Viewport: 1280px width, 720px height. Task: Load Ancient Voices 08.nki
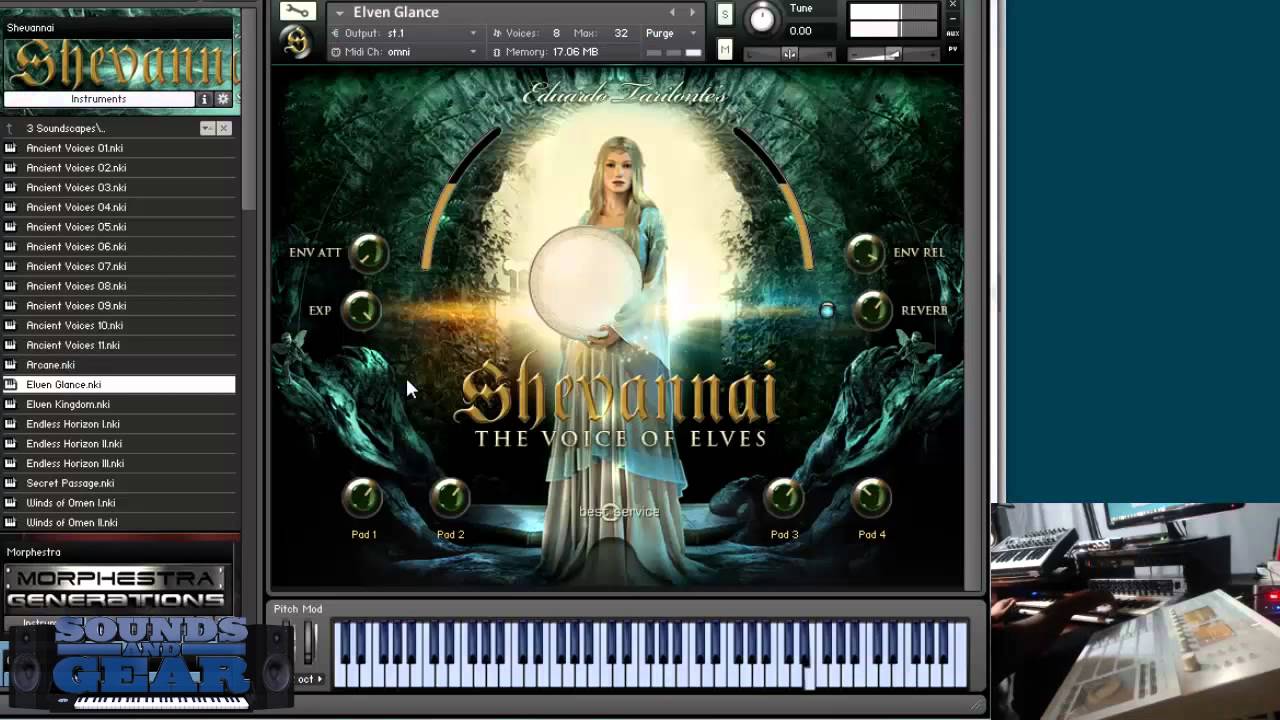pos(119,286)
